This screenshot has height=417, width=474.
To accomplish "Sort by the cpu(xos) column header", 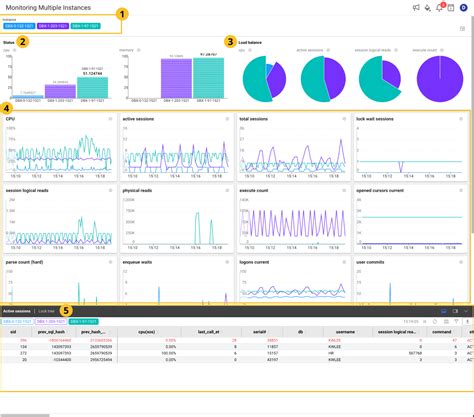I will pos(146,332).
